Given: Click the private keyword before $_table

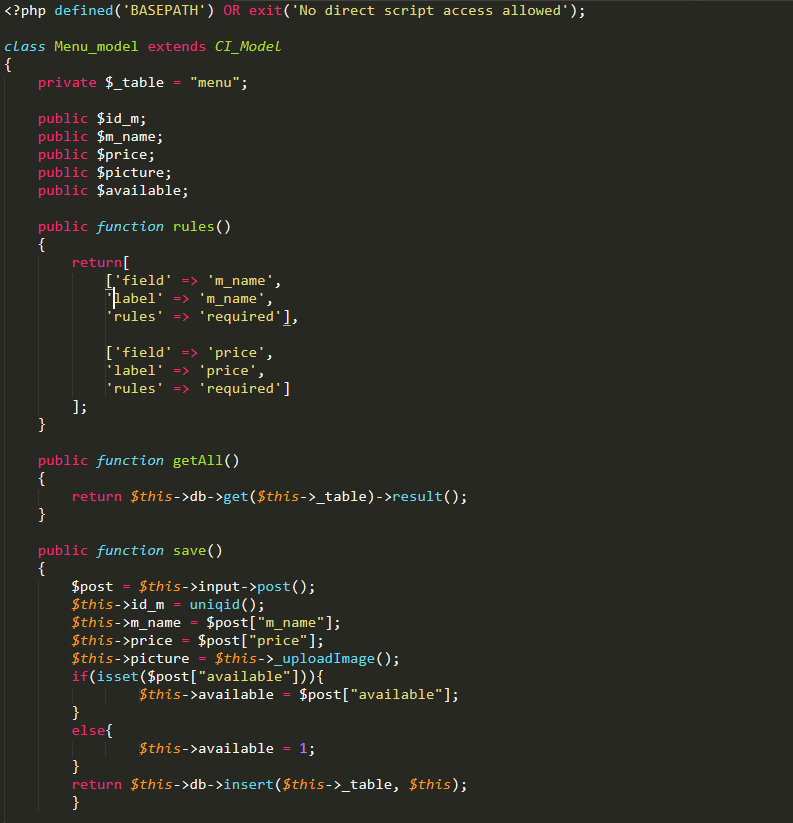Looking at the screenshot, I should [x=67, y=83].
